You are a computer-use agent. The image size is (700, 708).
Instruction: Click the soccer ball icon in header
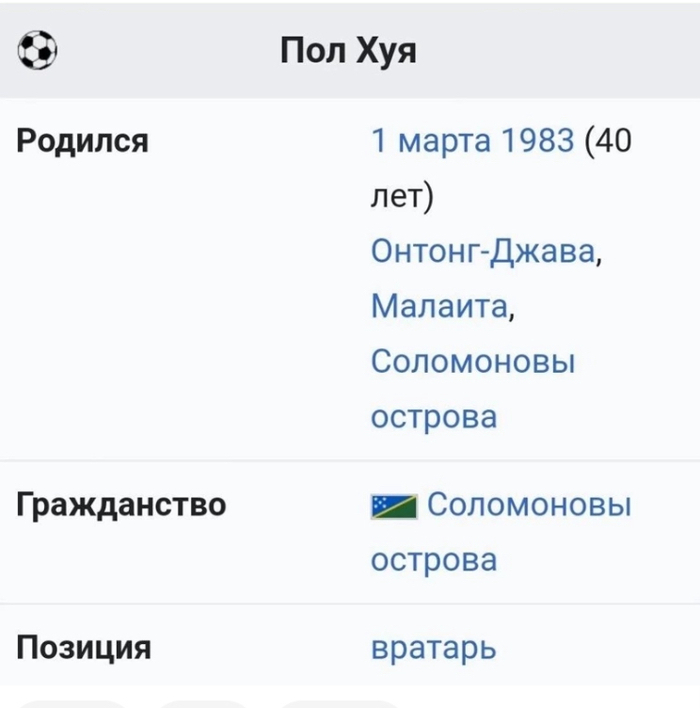click(38, 49)
